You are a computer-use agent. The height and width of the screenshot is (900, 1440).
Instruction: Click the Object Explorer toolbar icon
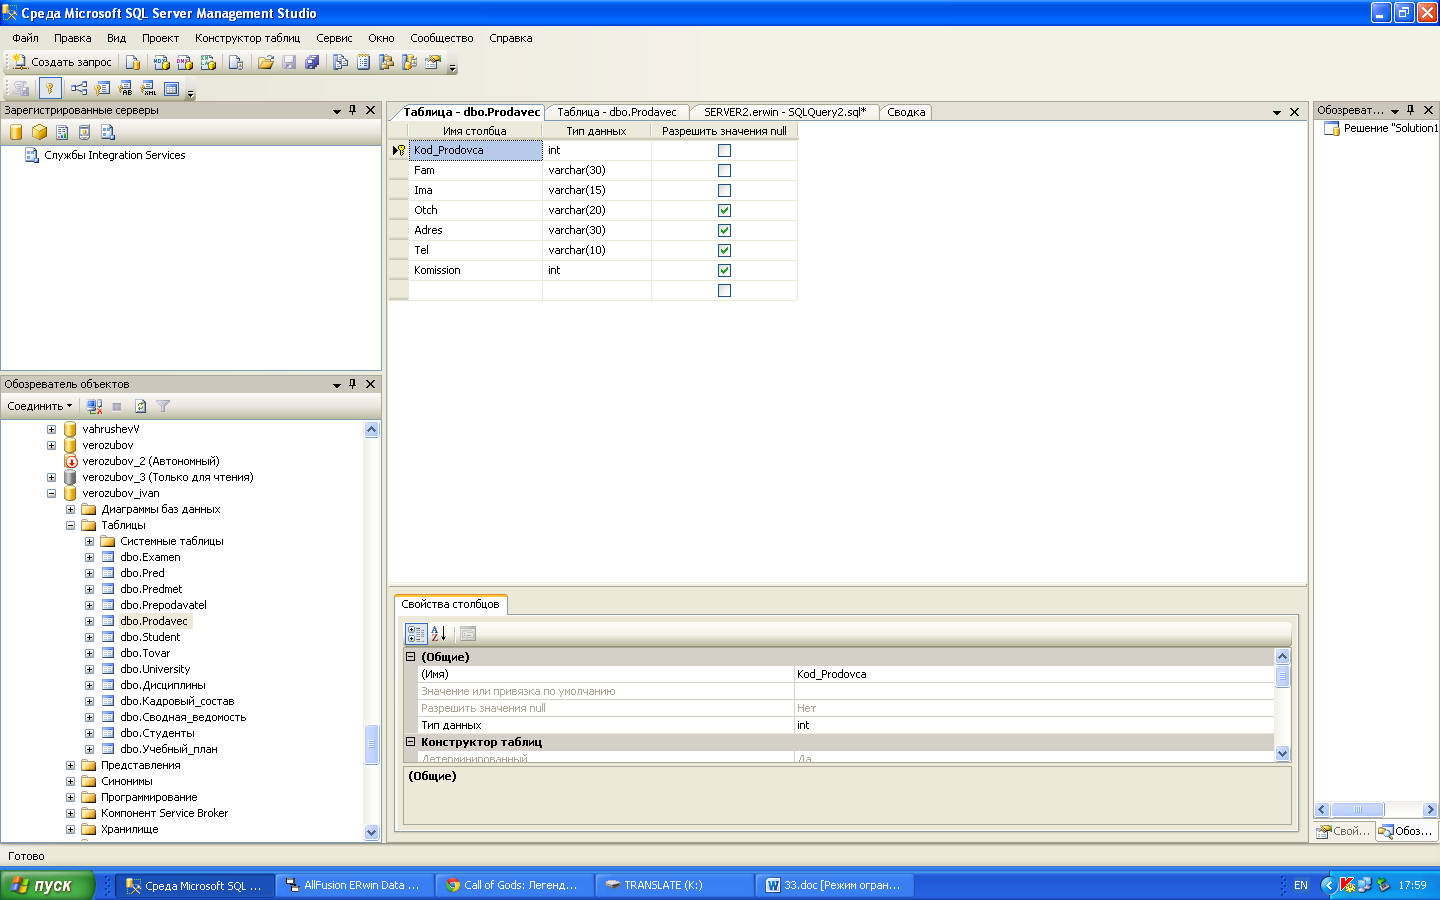(387, 62)
